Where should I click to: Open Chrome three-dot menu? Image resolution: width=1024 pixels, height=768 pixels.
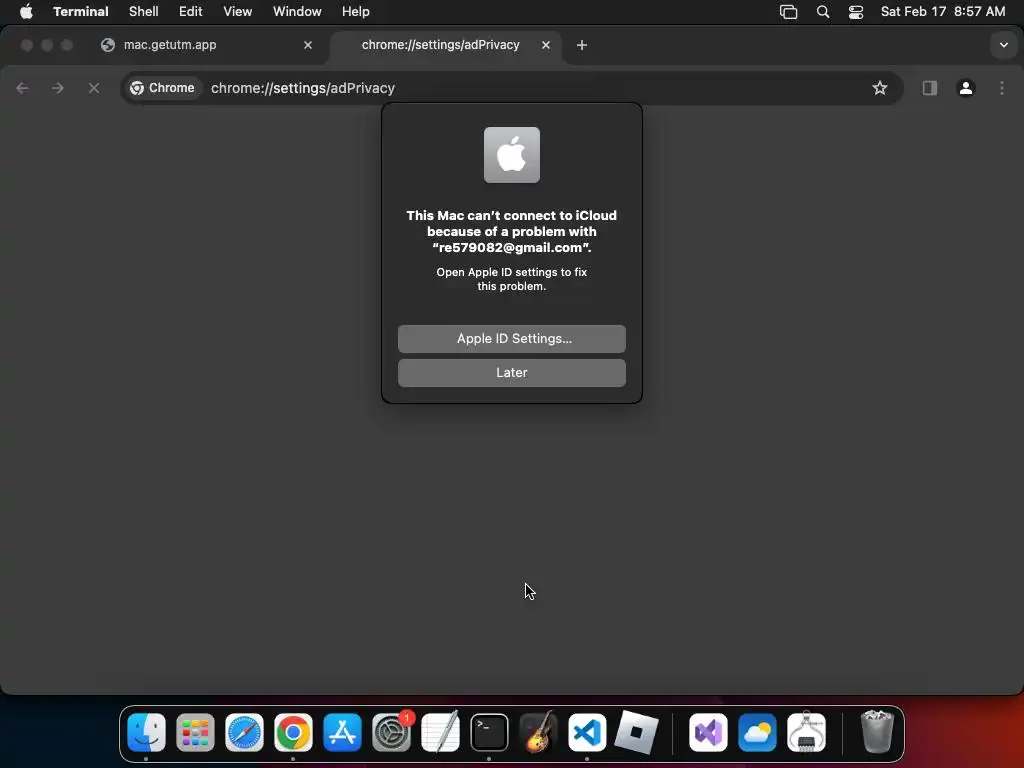point(1002,88)
